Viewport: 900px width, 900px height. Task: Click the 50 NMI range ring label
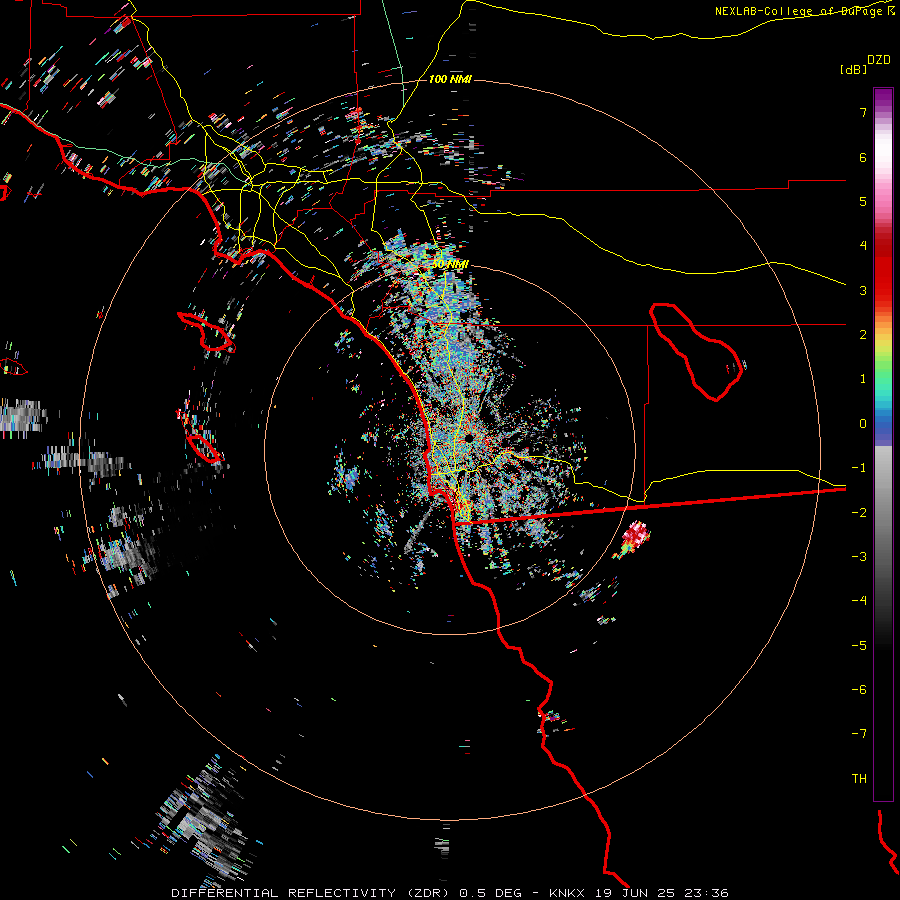click(x=450, y=264)
